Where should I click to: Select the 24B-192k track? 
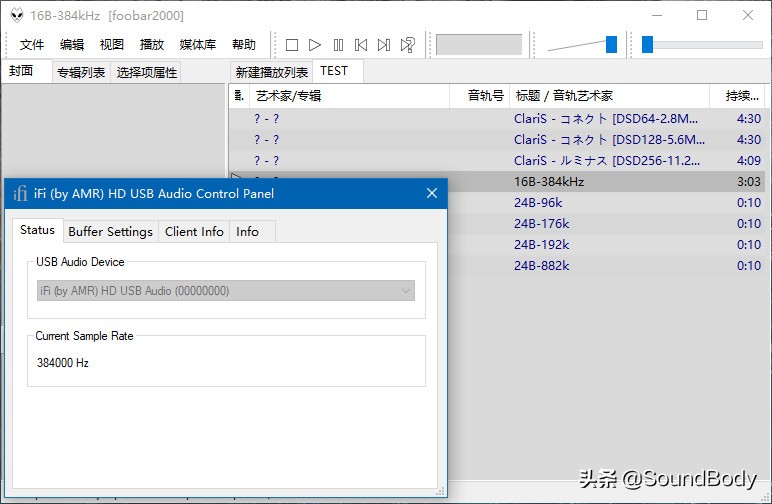click(x=606, y=245)
